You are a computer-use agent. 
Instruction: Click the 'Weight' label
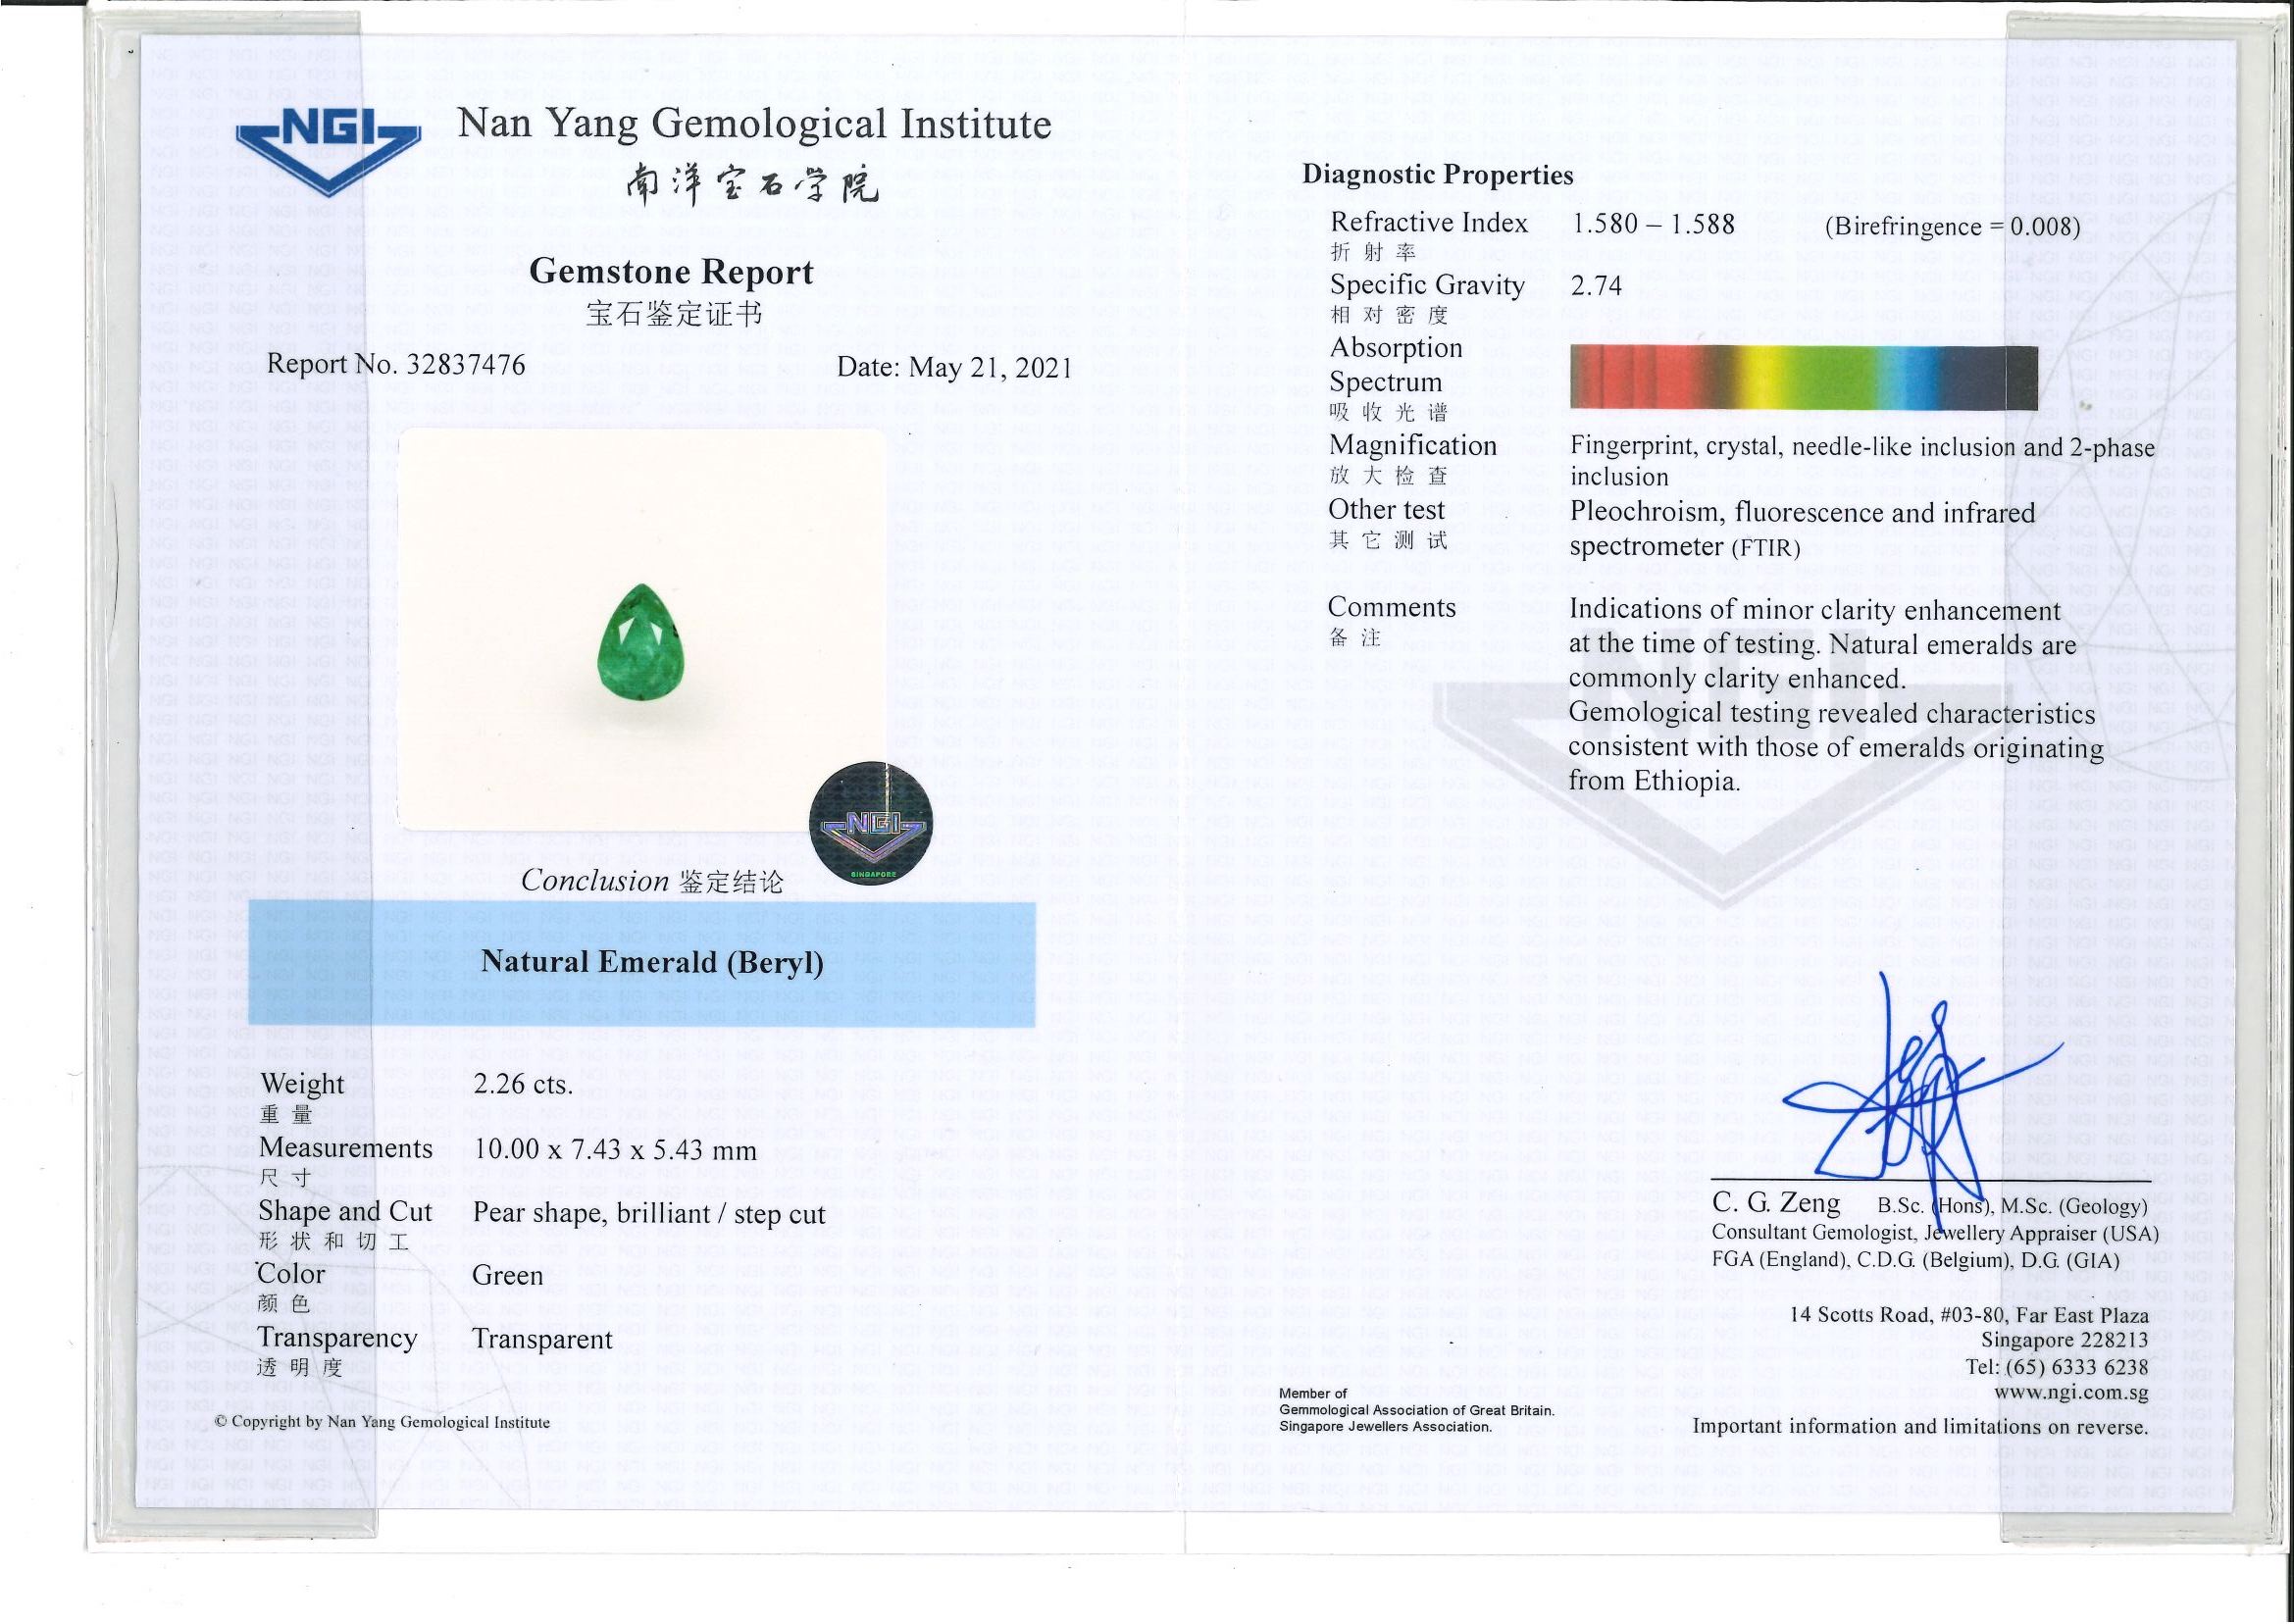[x=302, y=1084]
